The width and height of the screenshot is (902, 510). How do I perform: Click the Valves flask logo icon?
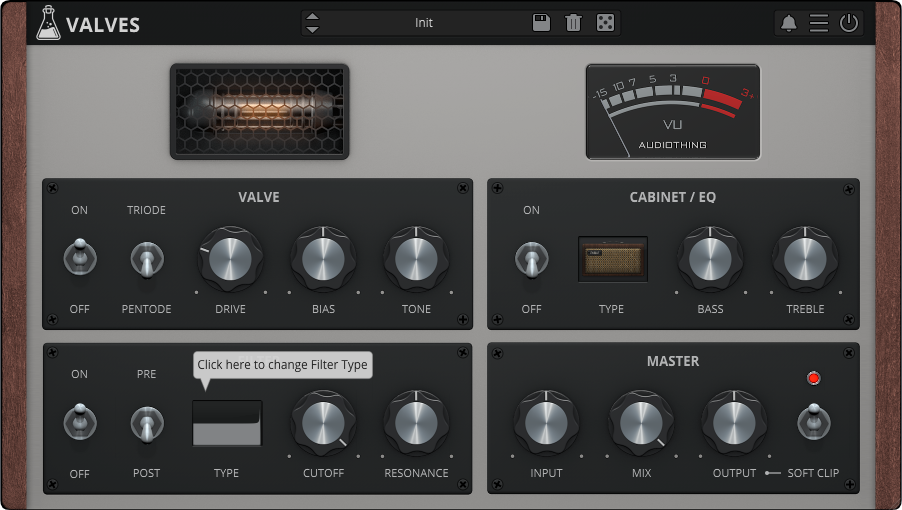pyautogui.click(x=48, y=23)
